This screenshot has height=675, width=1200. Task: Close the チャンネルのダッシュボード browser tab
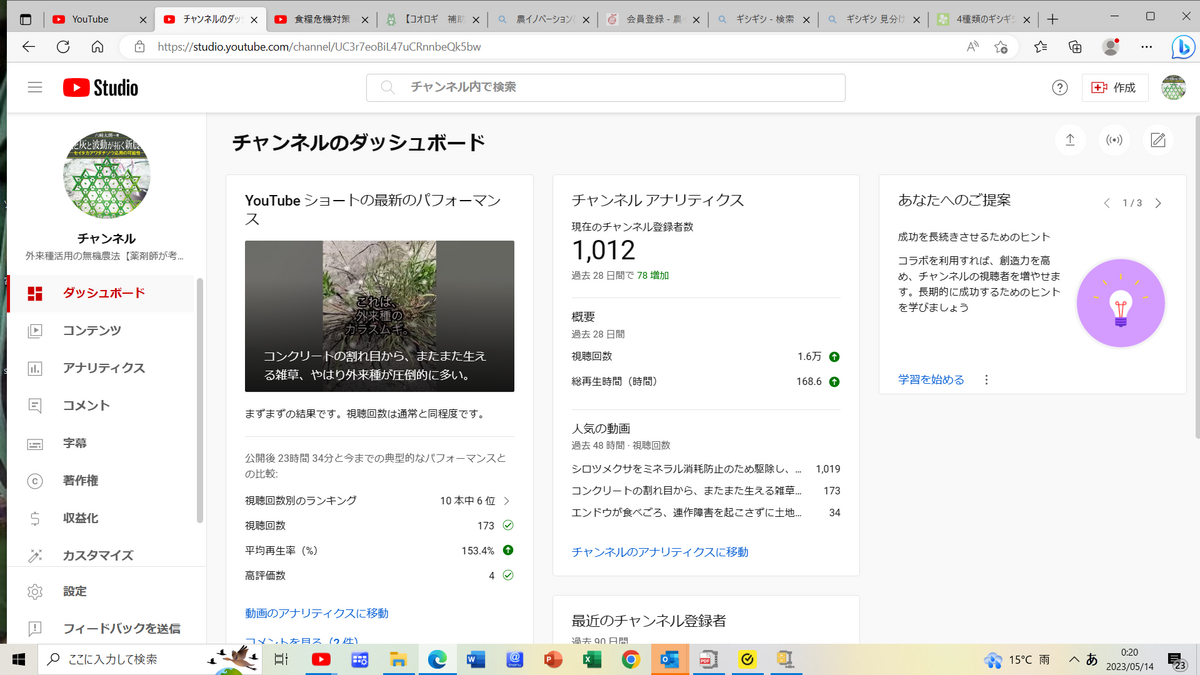(x=252, y=19)
